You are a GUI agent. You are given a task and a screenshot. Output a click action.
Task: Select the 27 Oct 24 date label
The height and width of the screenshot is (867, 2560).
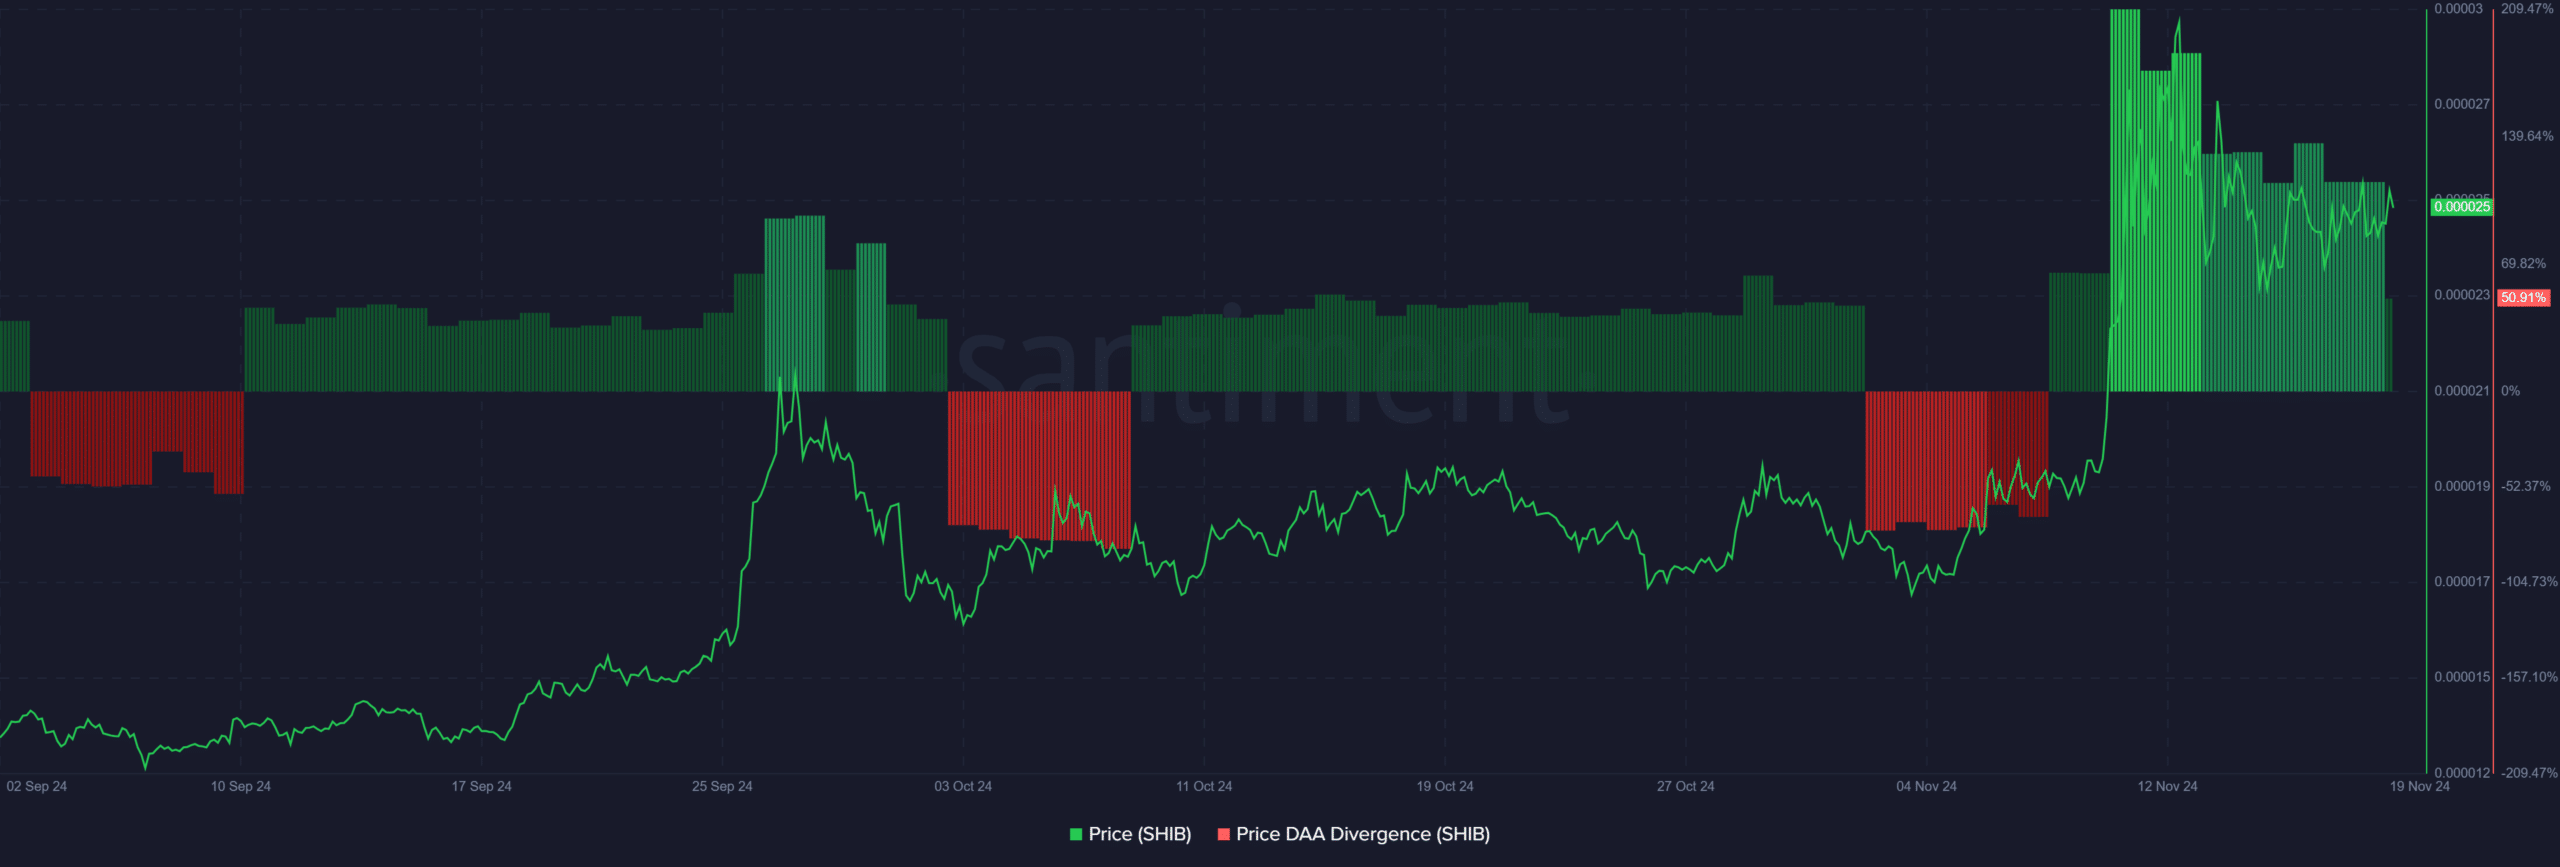coord(1685,786)
